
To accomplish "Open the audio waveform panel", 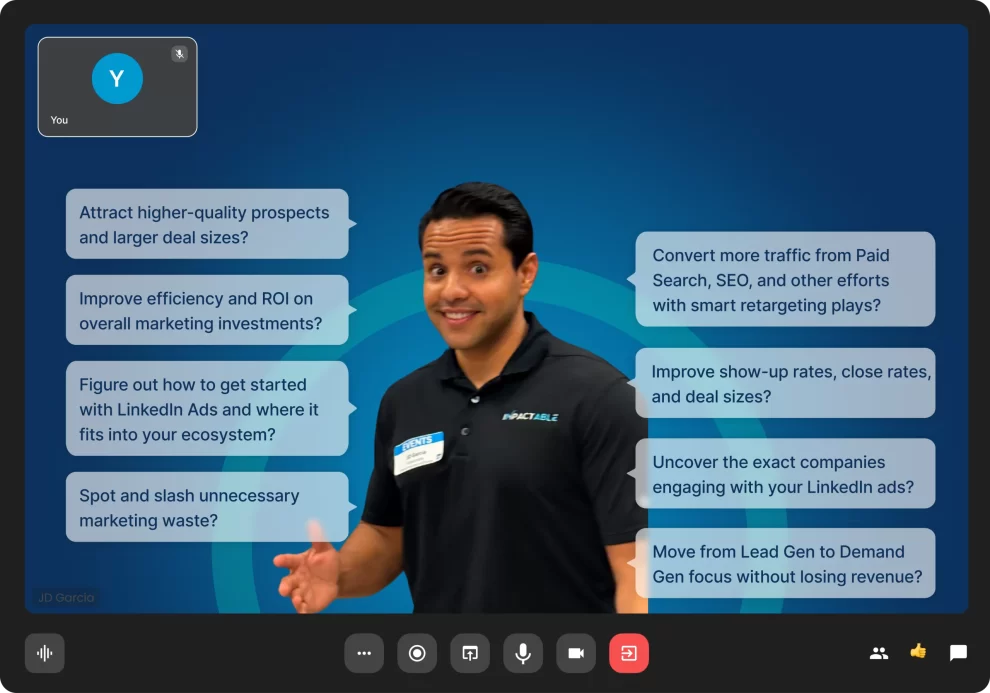I will coord(45,653).
